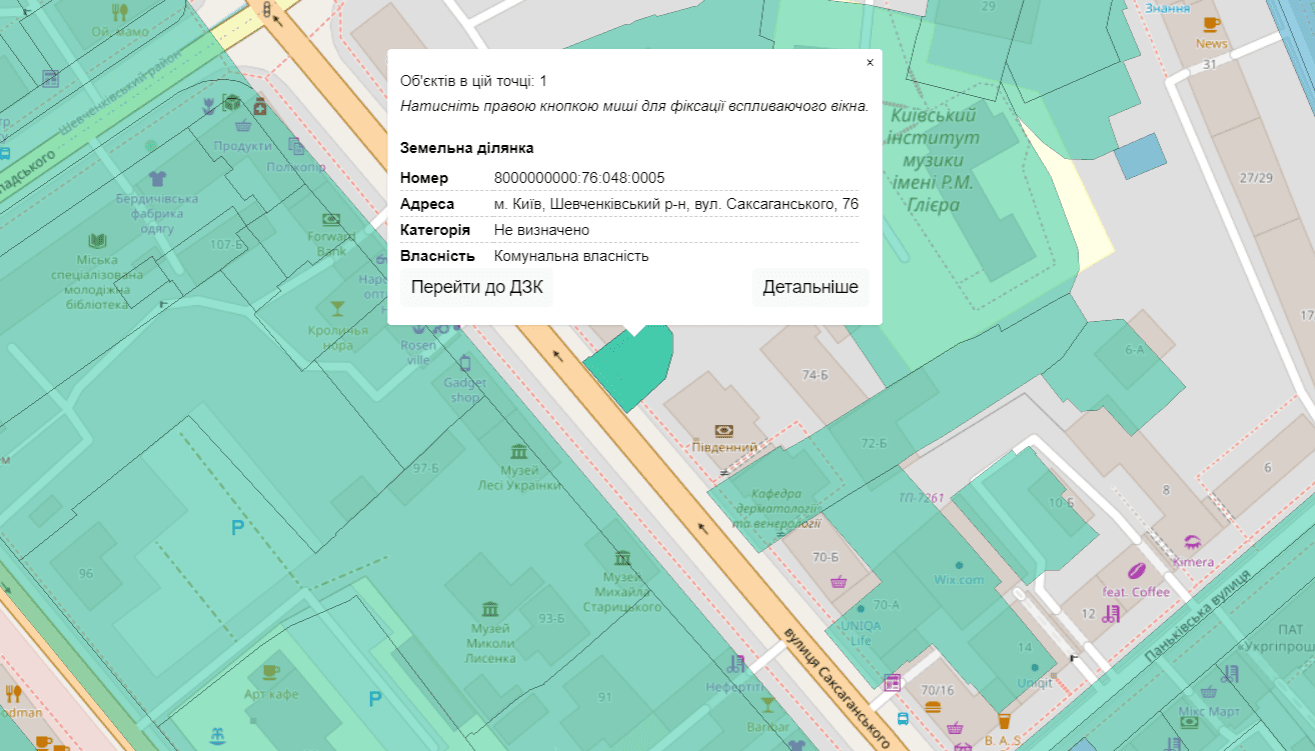Click the Uniqit office label

1035,683
